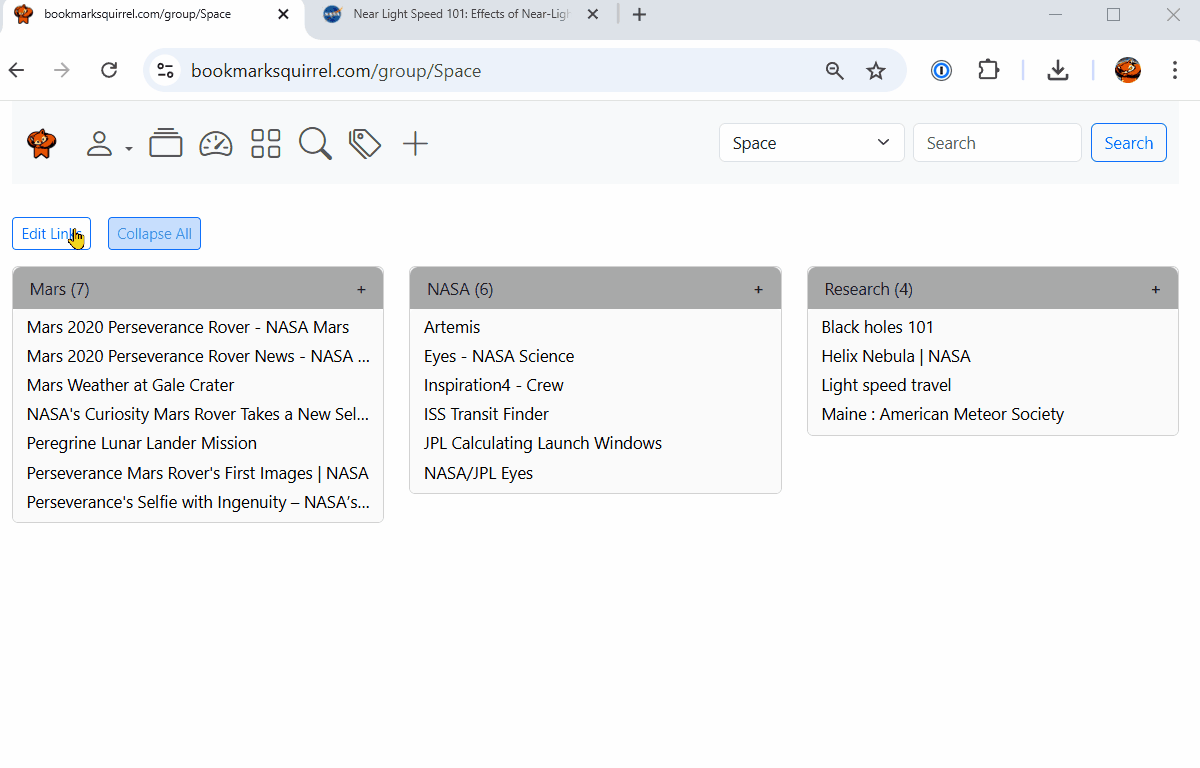Collapse the Mars (7) category header

(198, 289)
